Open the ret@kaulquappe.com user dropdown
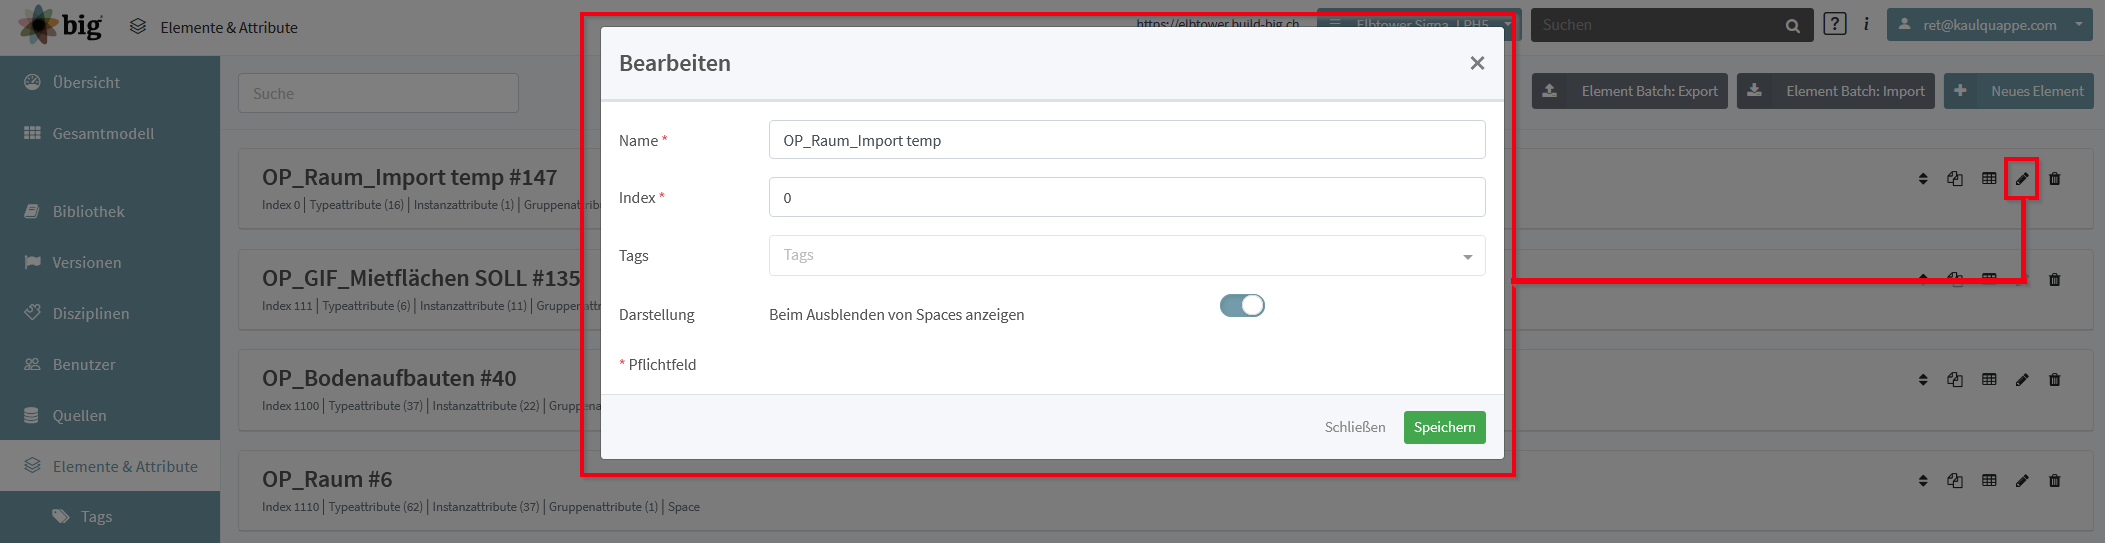The width and height of the screenshot is (2105, 543). click(x=1989, y=25)
